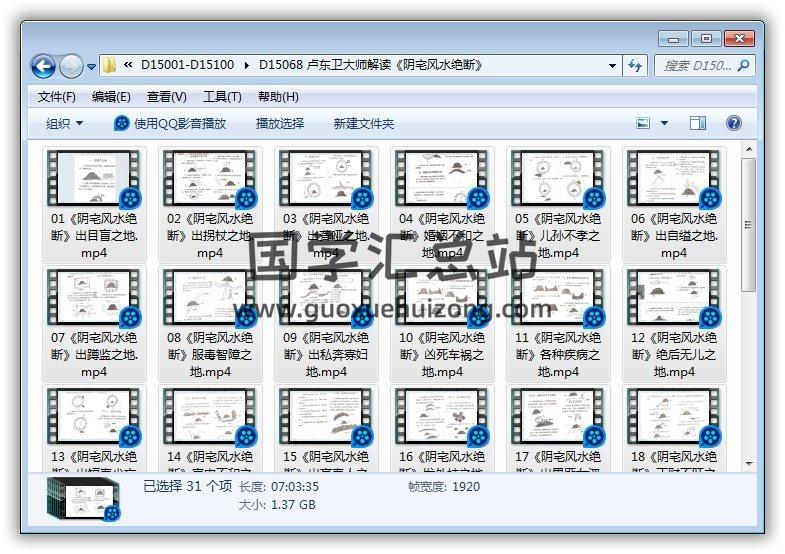This screenshot has height=554, width=785.
Task: Click file name text 01《阴宅风水绝断》出目盲之地.mp4
Action: coord(94,236)
